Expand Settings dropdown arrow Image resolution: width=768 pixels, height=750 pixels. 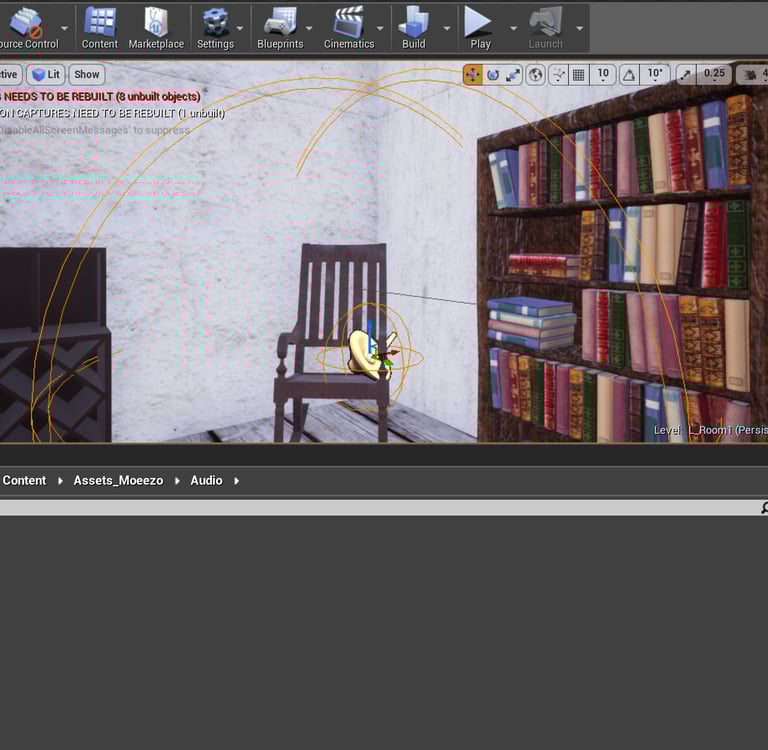(240, 28)
